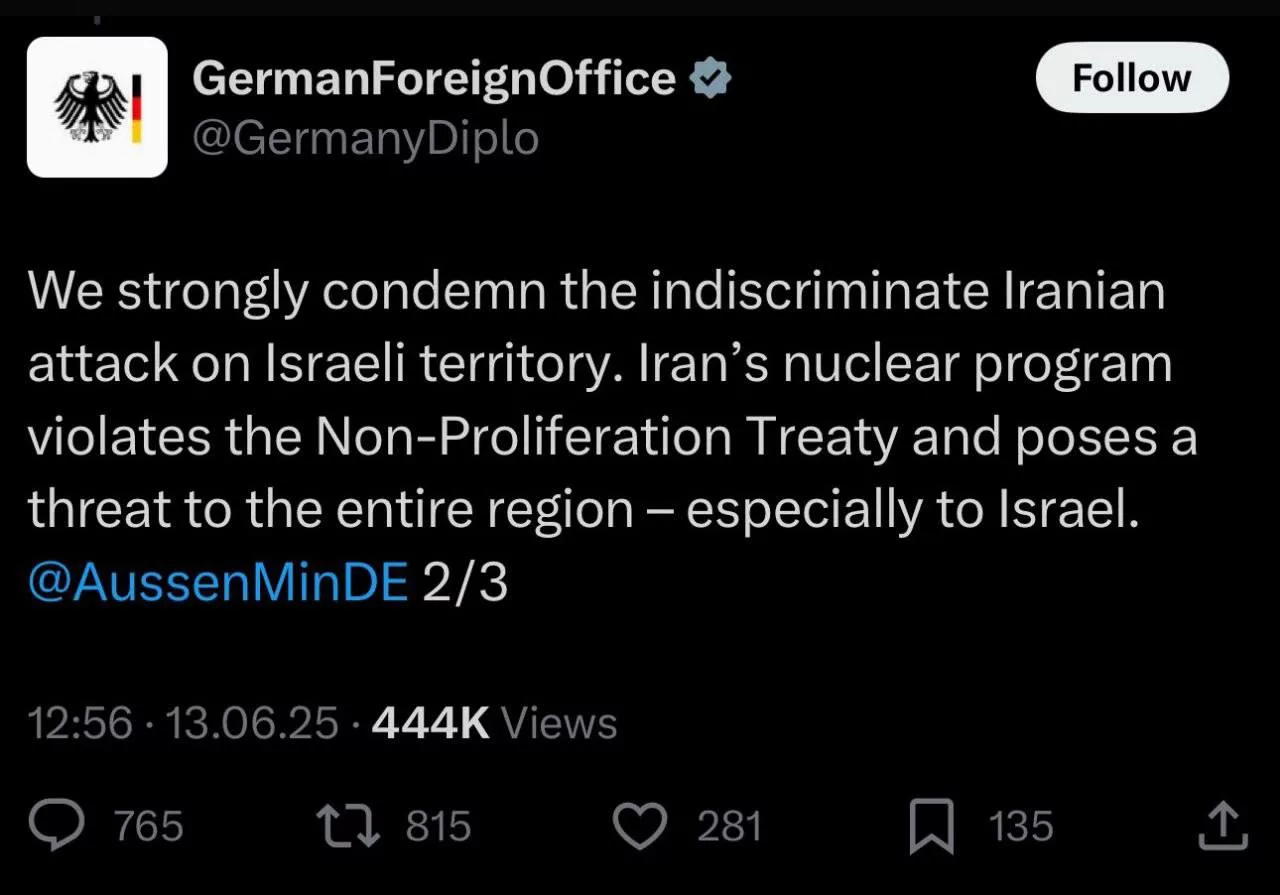The height and width of the screenshot is (895, 1280).
Task: Repost using the retweet arrows icon
Action: pos(347,826)
